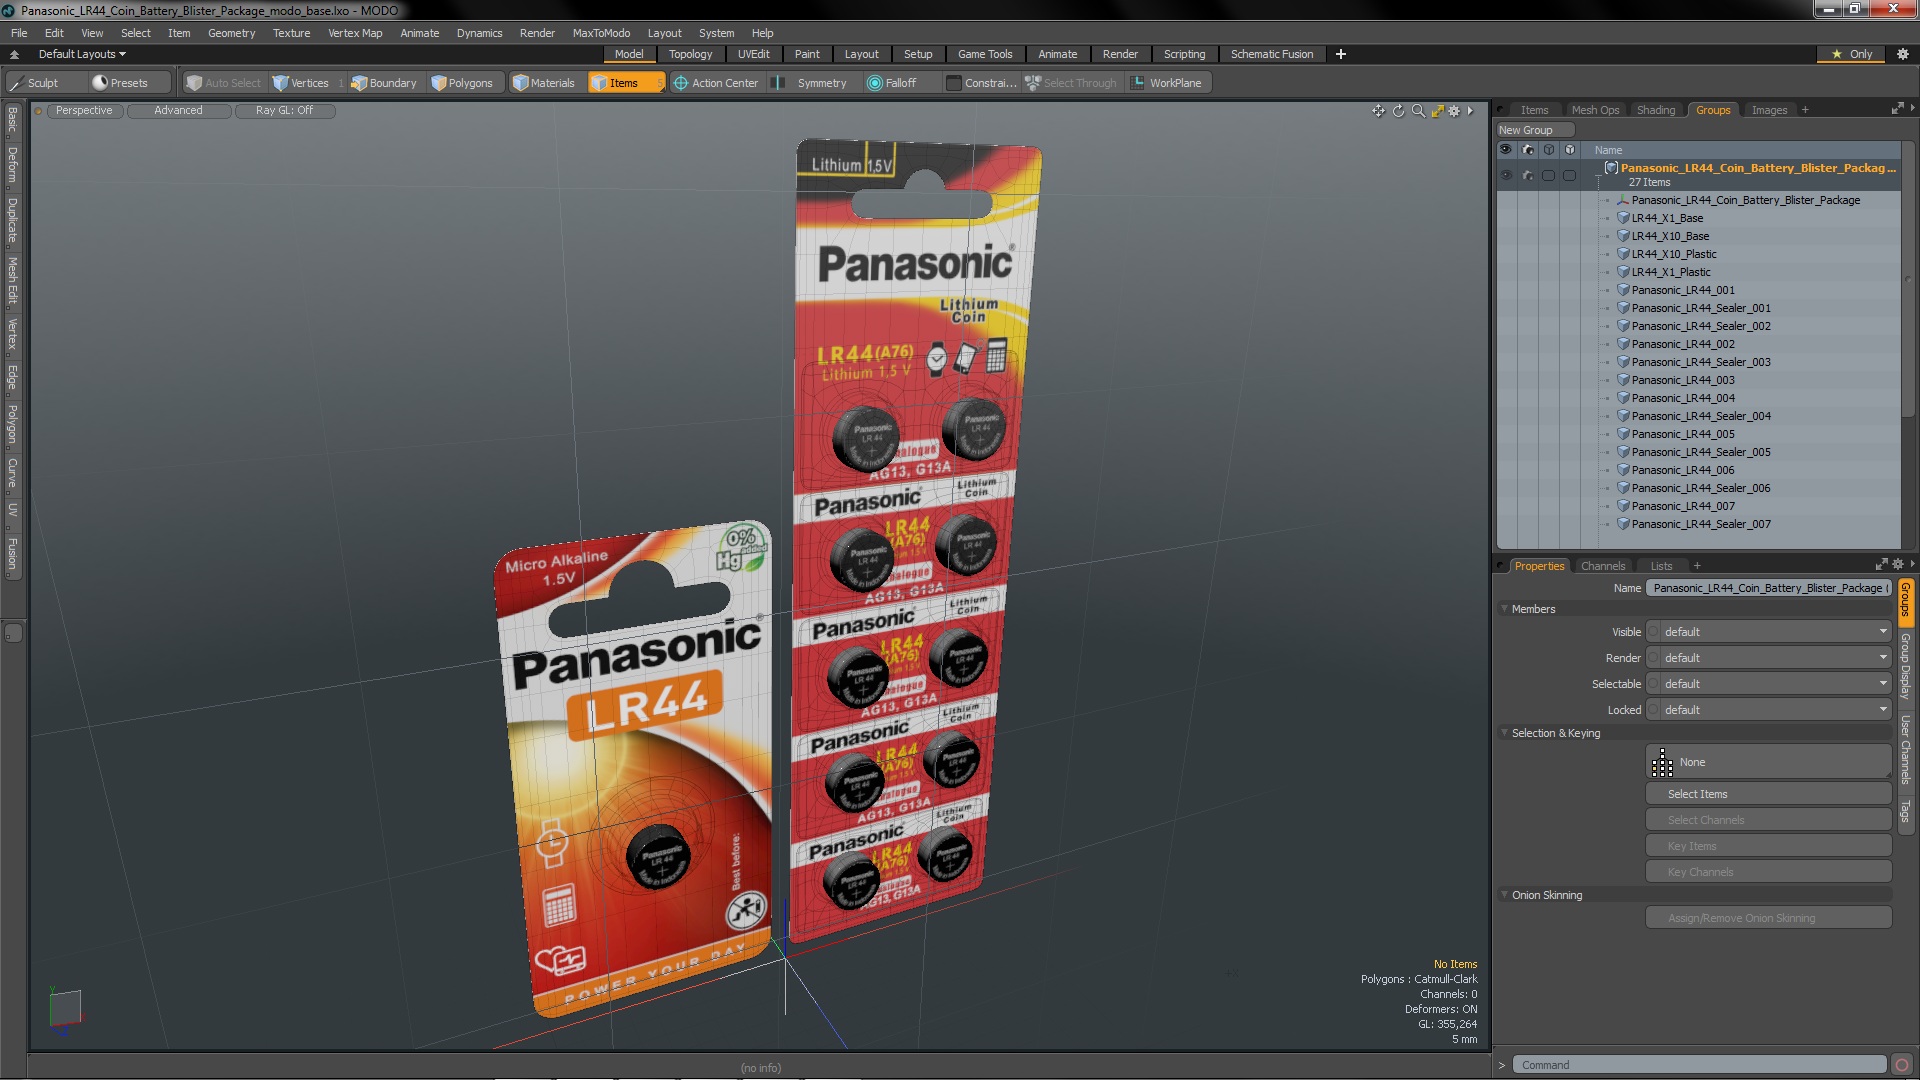1920x1080 pixels.
Task: Open the Selectable dropdown
Action: pyautogui.click(x=1768, y=684)
